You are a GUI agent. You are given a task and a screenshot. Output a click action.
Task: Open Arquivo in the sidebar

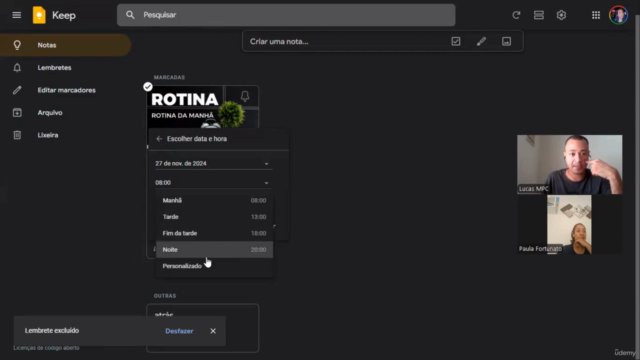click(65, 112)
